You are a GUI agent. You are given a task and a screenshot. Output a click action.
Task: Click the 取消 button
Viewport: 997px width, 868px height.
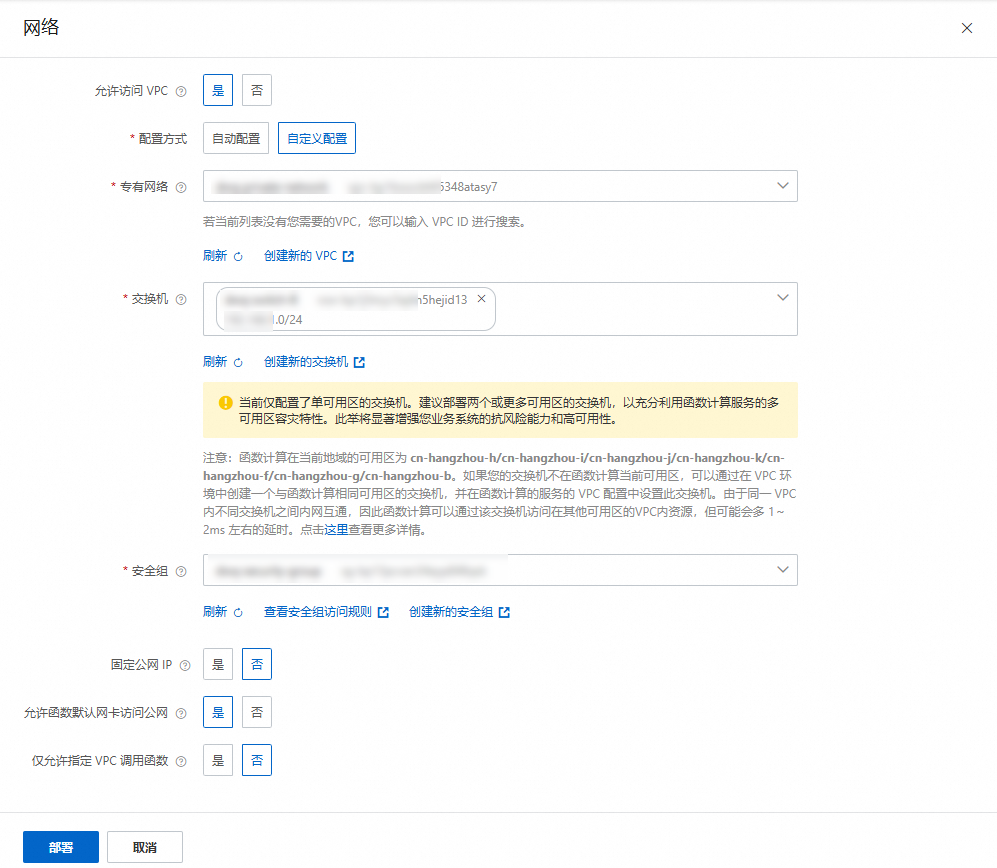coord(145,847)
